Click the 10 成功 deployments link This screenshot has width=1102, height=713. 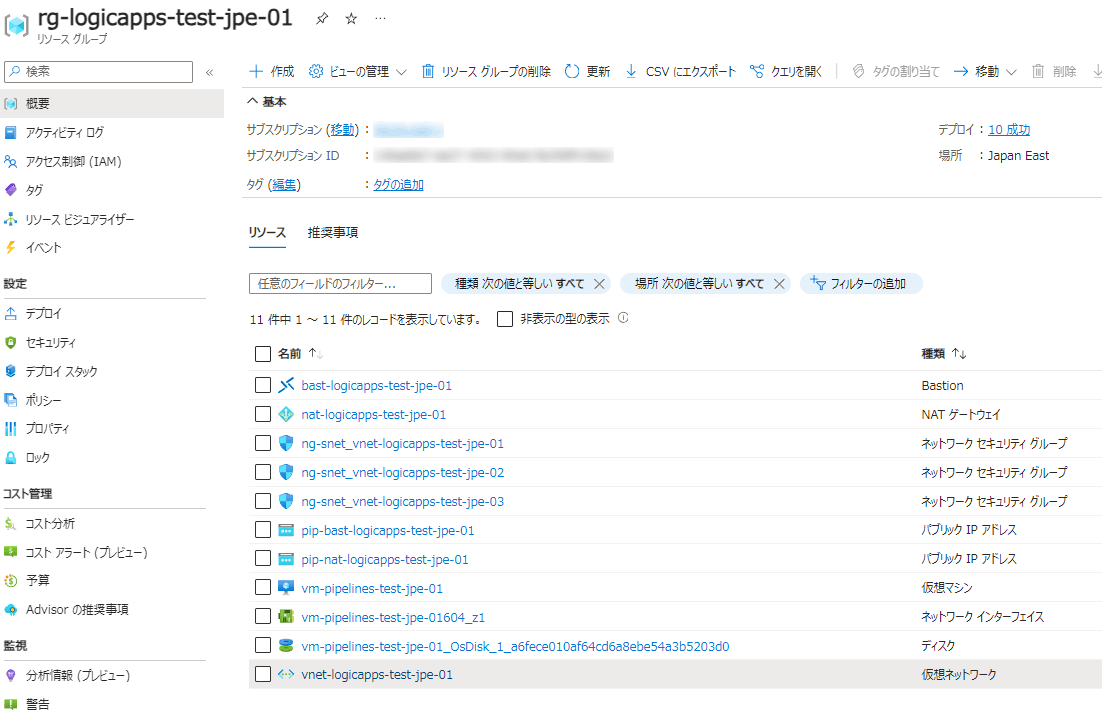pyautogui.click(x=1009, y=129)
